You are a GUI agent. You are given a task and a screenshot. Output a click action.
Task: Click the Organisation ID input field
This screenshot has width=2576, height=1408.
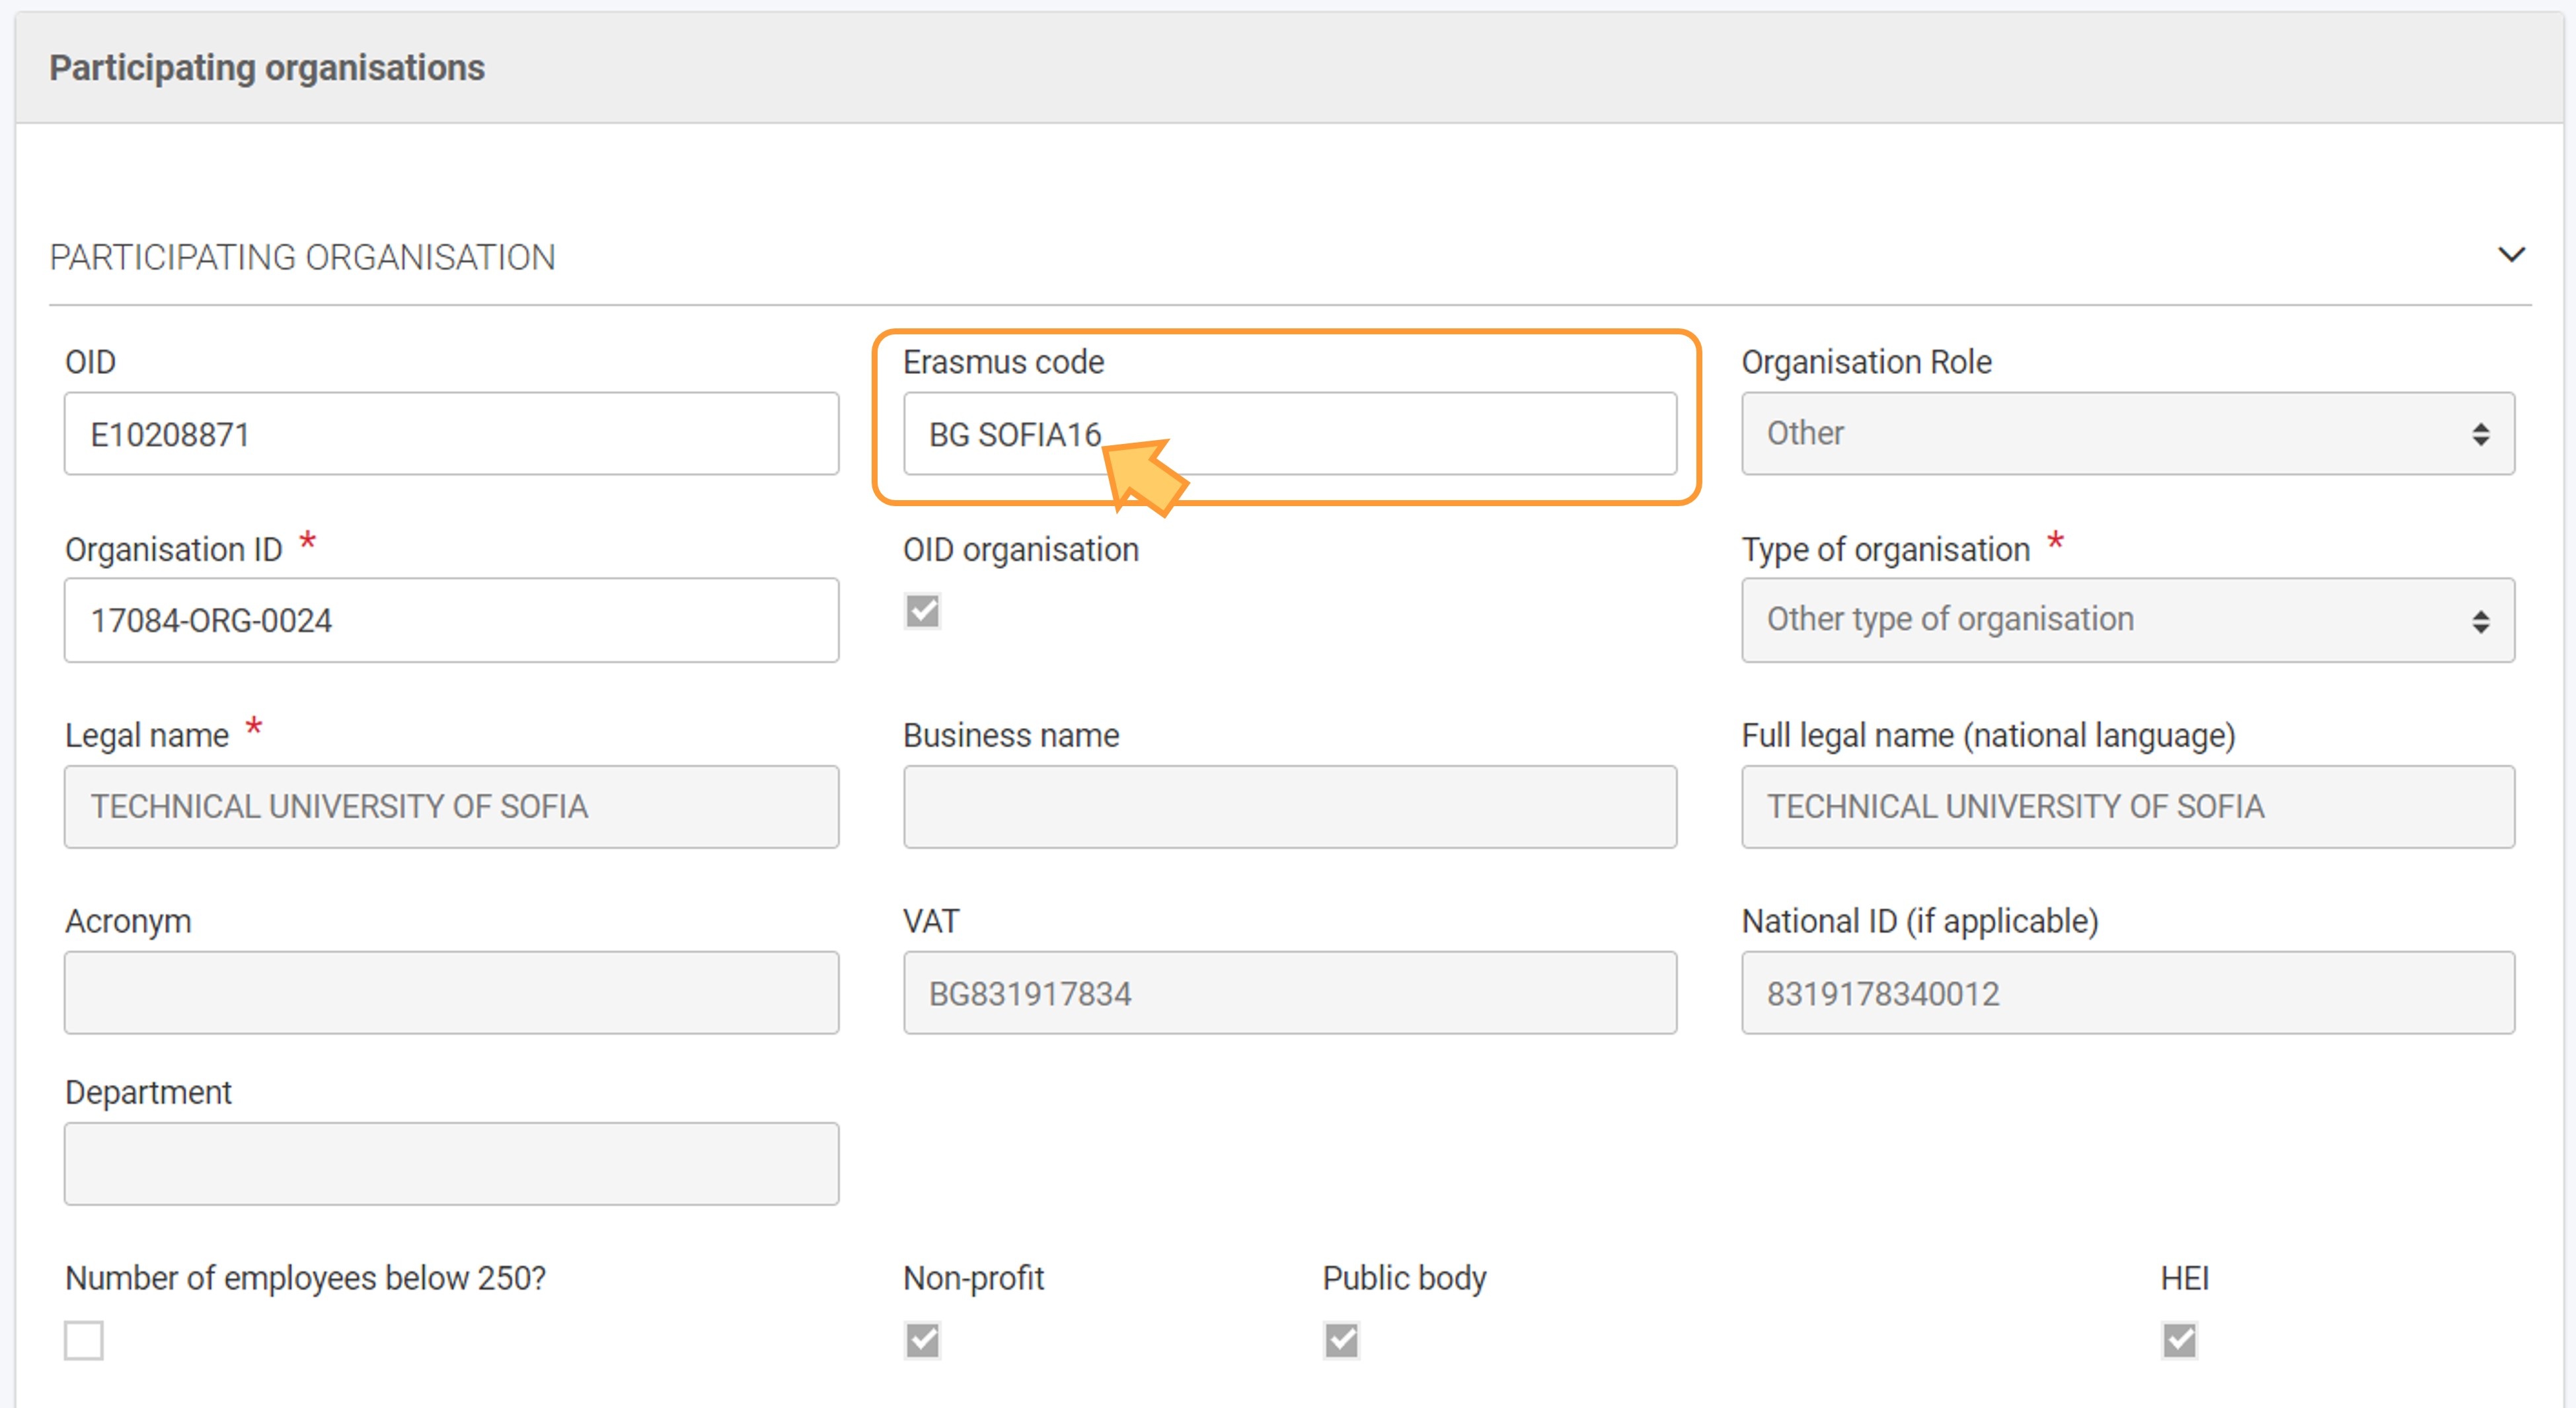pos(451,620)
